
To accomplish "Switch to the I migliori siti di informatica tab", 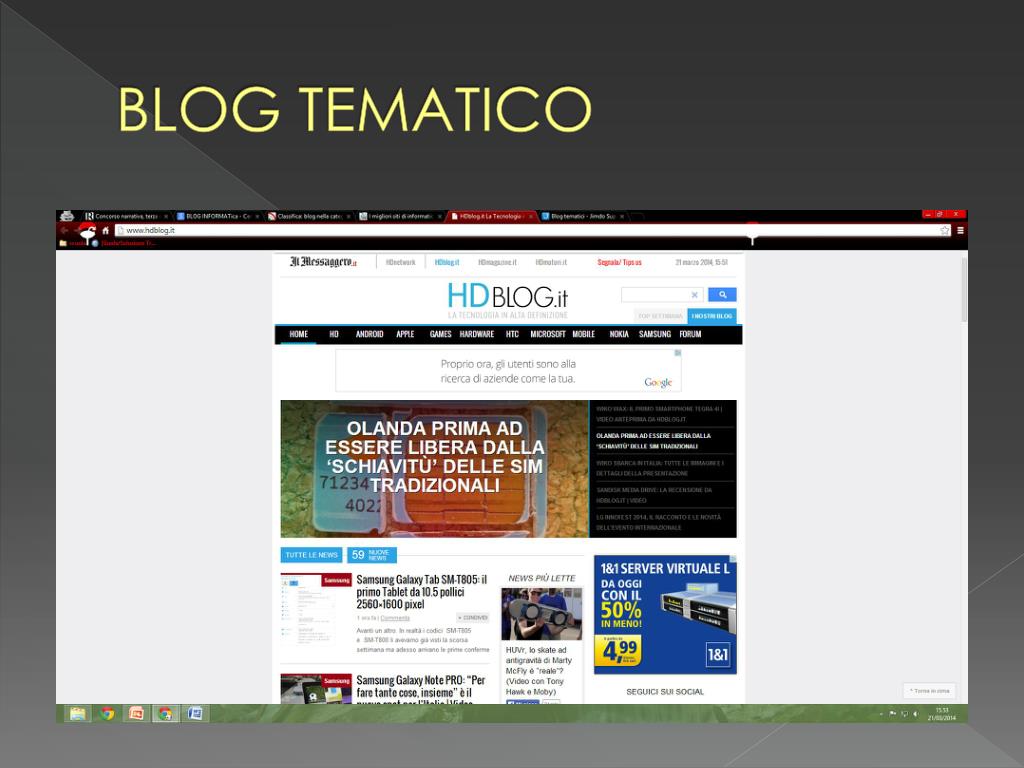I will (400, 216).
